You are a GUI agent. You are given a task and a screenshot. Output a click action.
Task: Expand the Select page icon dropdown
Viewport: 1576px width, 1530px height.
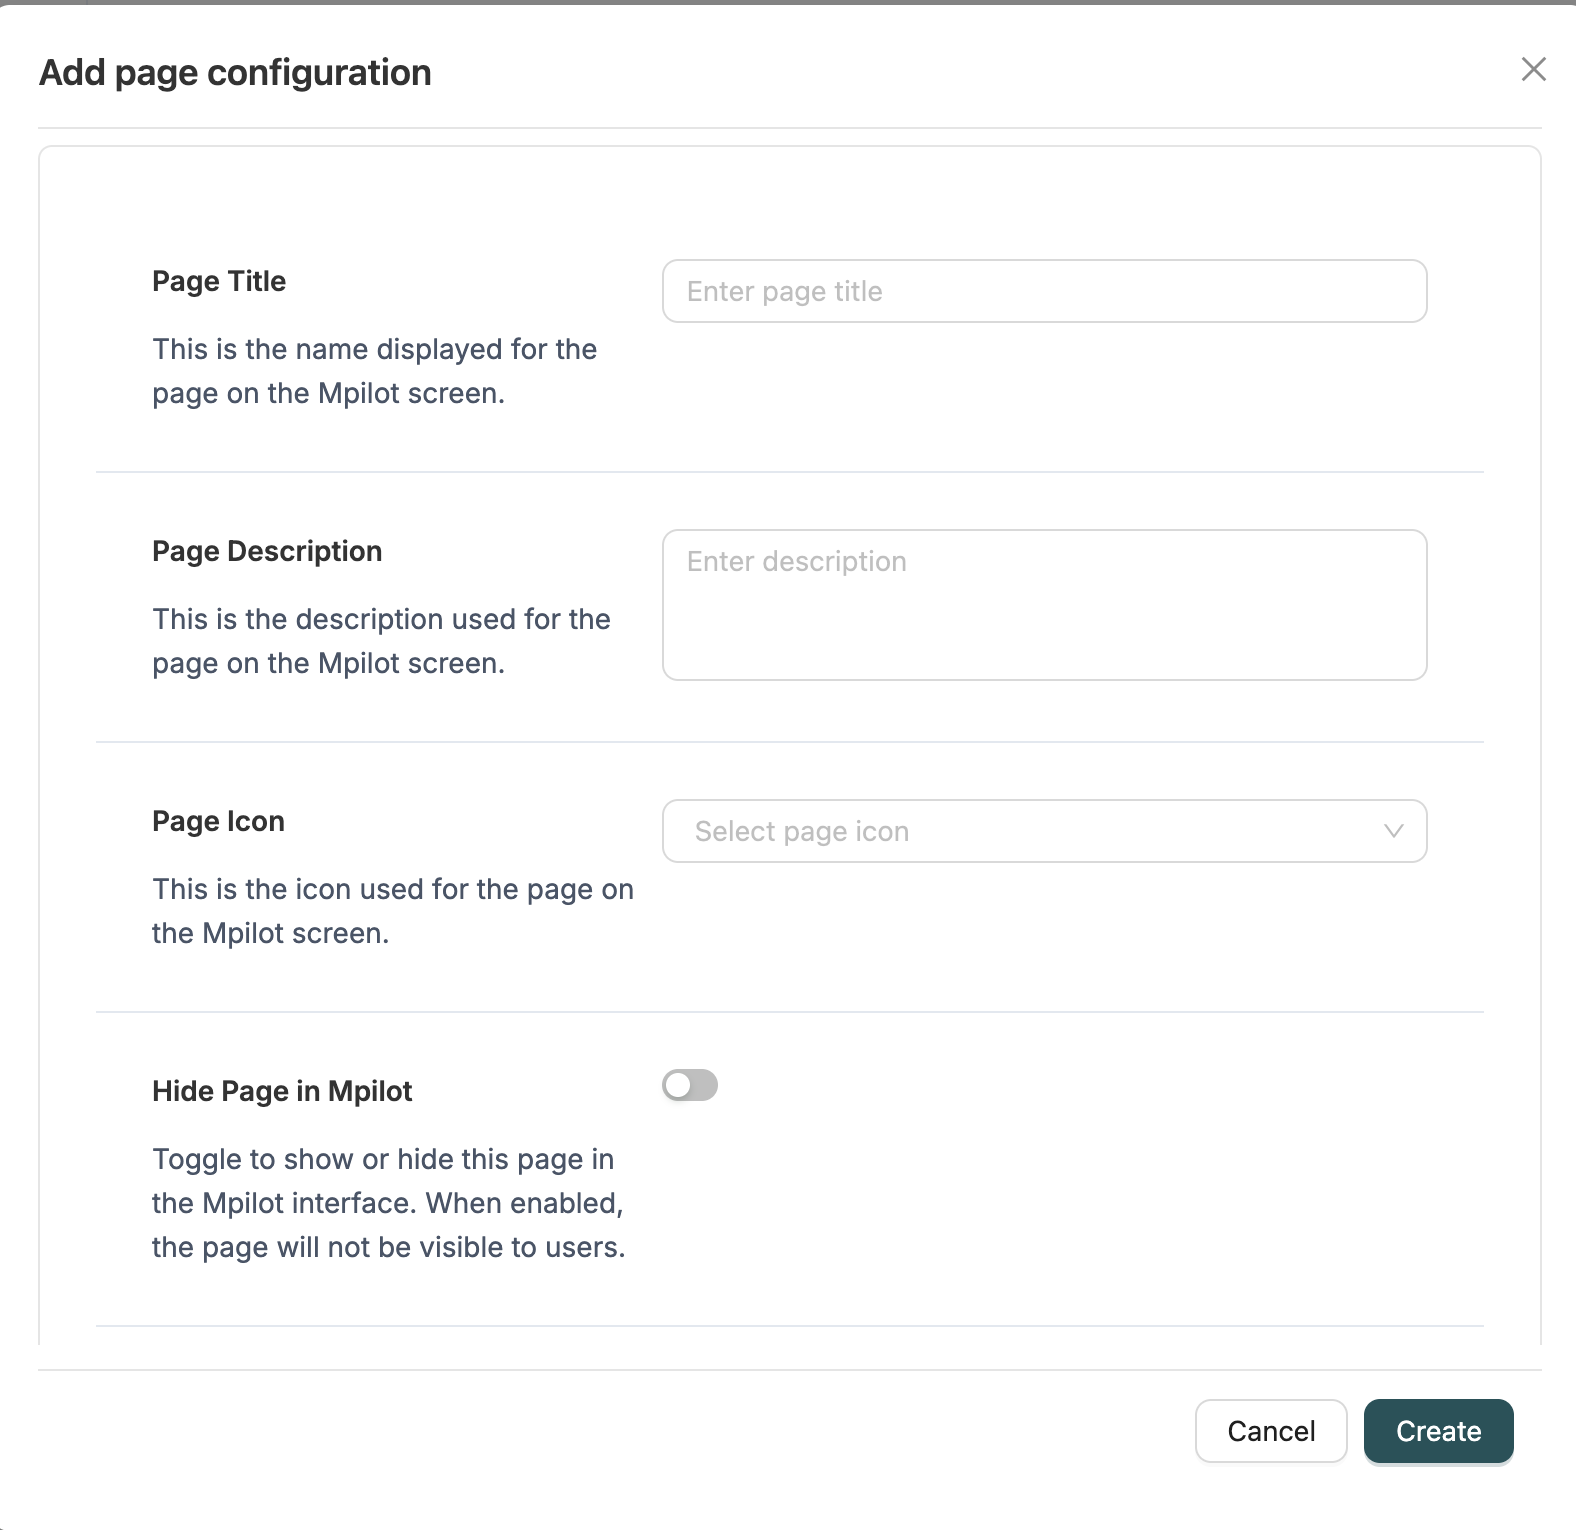click(x=1043, y=831)
